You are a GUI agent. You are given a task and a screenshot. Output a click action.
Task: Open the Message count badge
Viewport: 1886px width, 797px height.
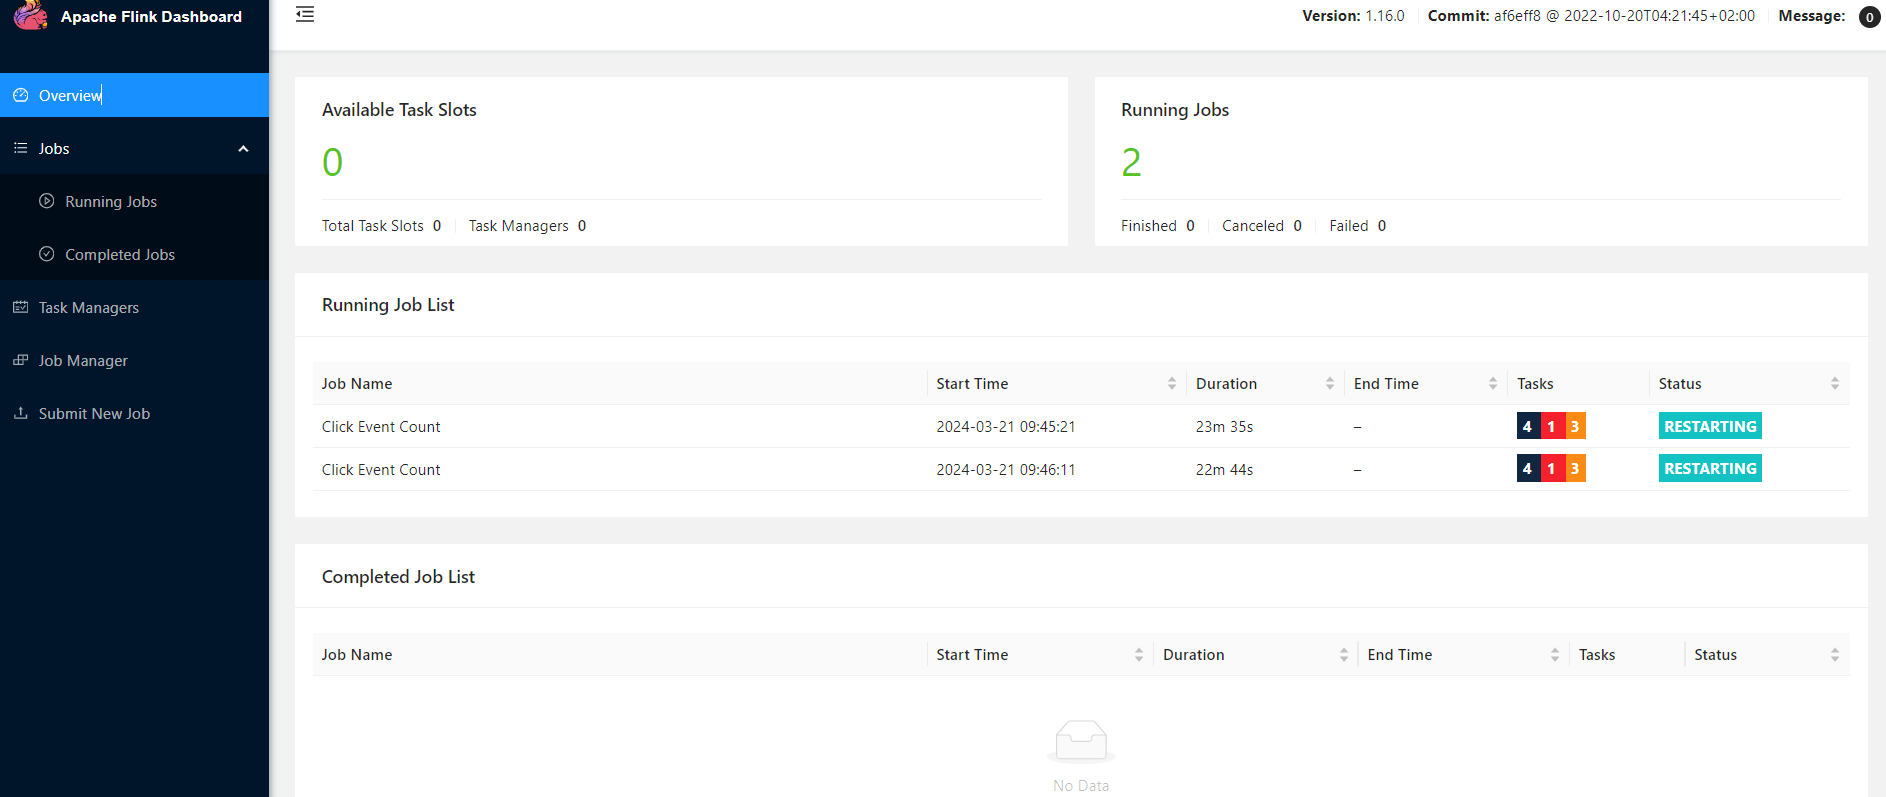point(1869,17)
